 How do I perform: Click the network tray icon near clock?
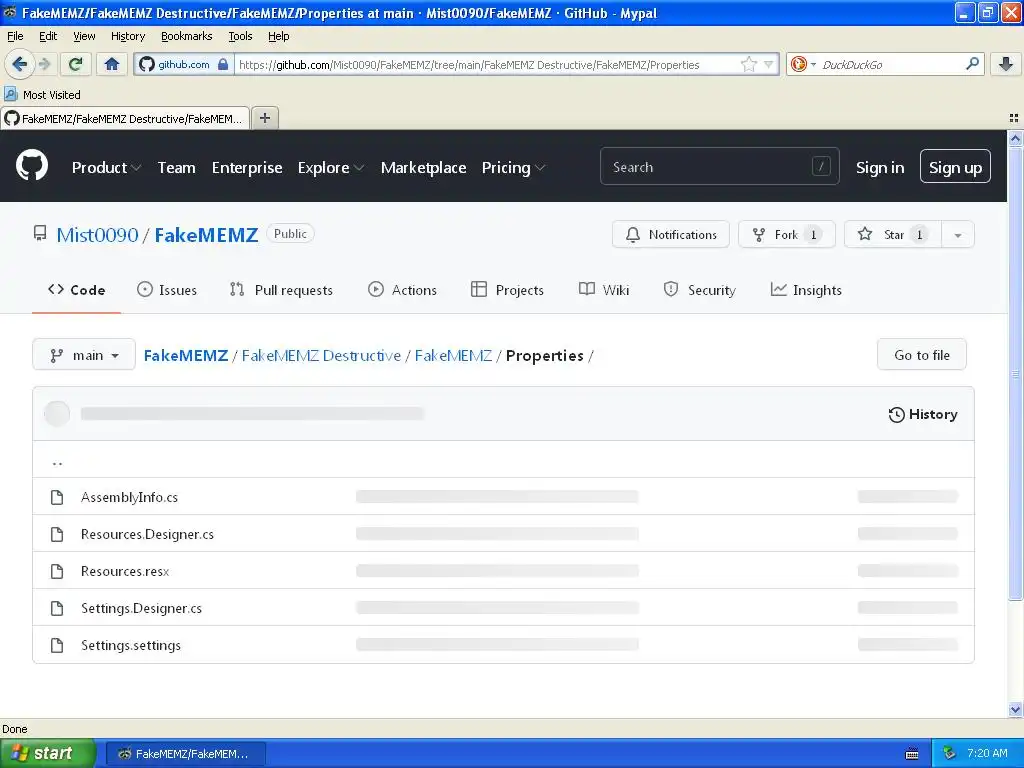click(x=949, y=754)
